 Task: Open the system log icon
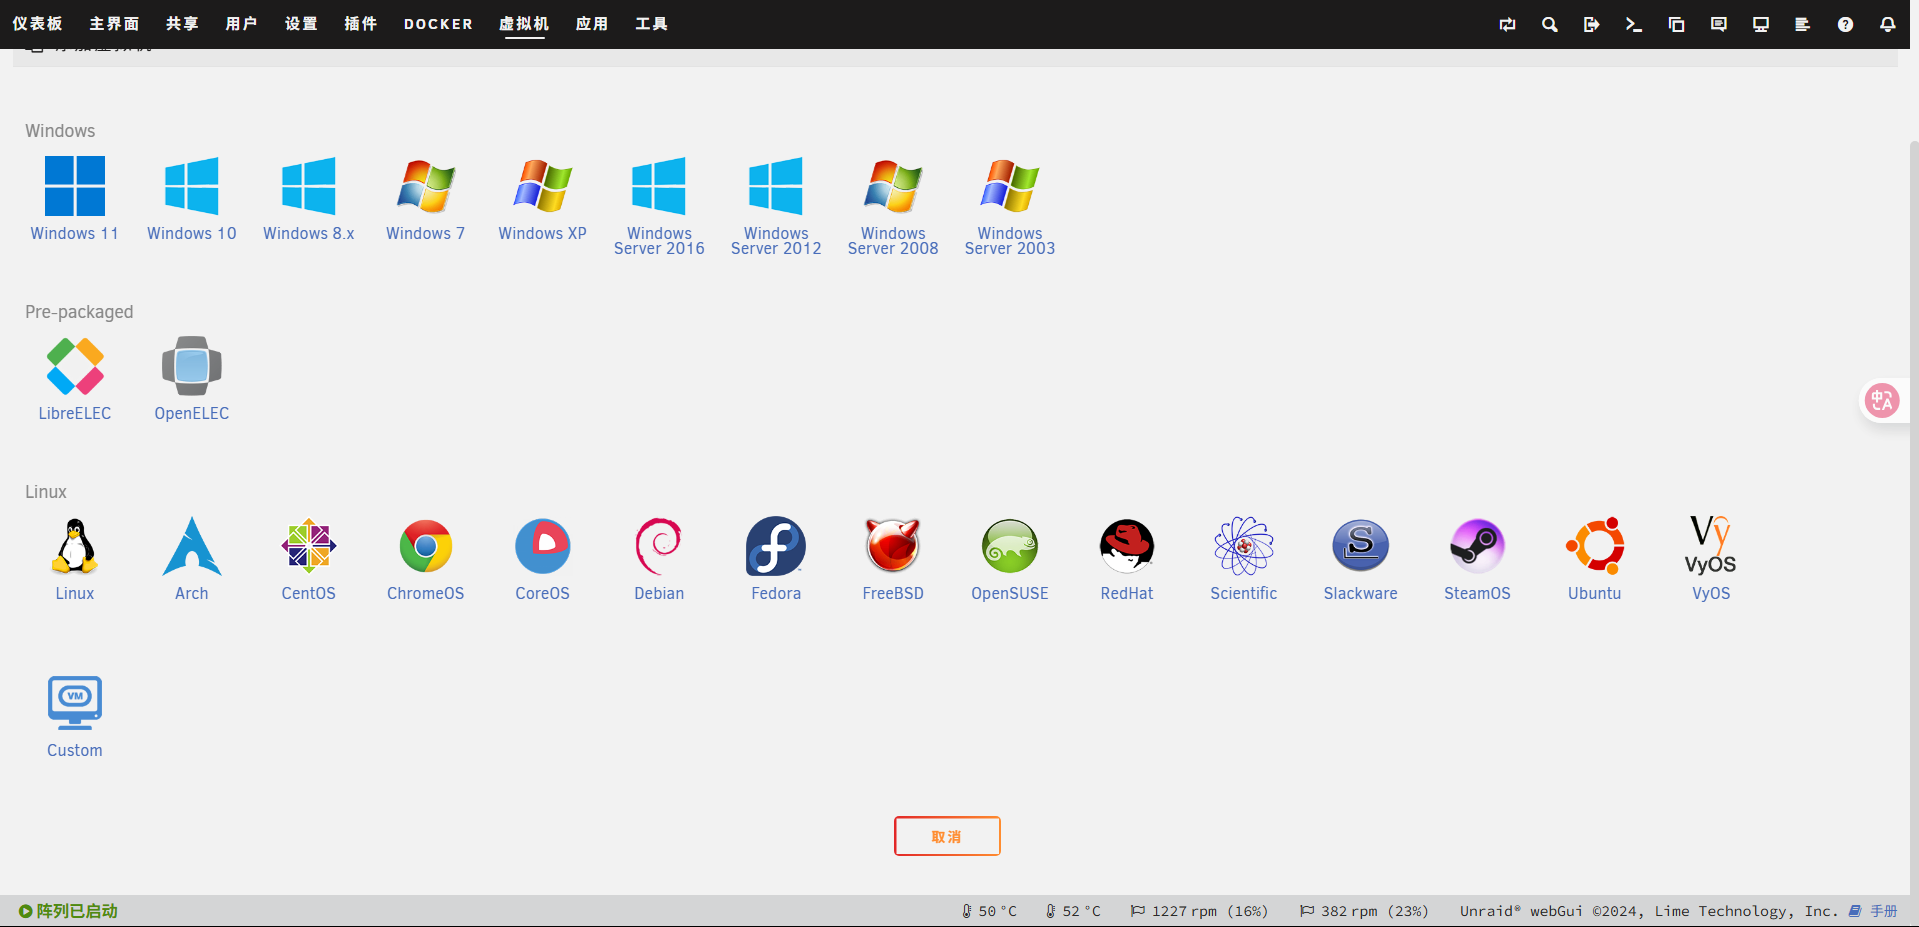point(1803,24)
